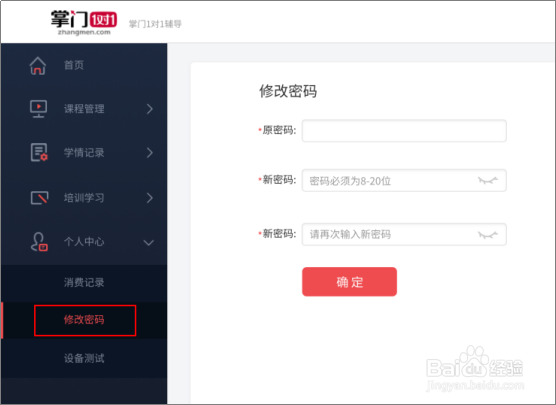The image size is (556, 405).
Task: Expand the 课程管理 chevron arrow
Action: pos(150,109)
